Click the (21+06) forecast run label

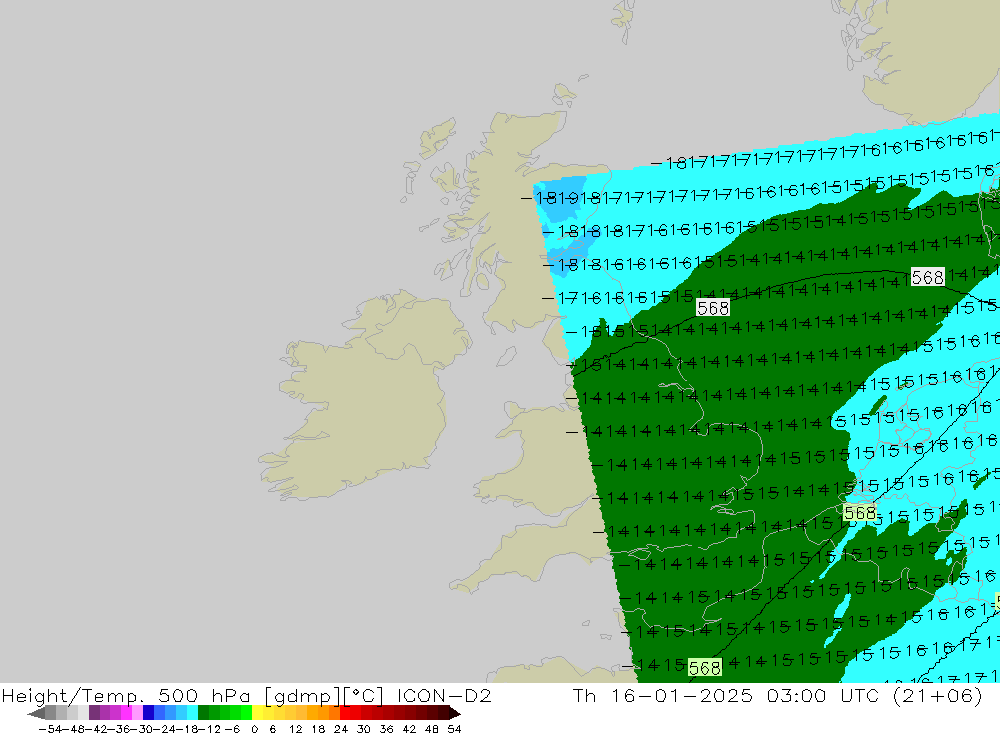coord(938,696)
